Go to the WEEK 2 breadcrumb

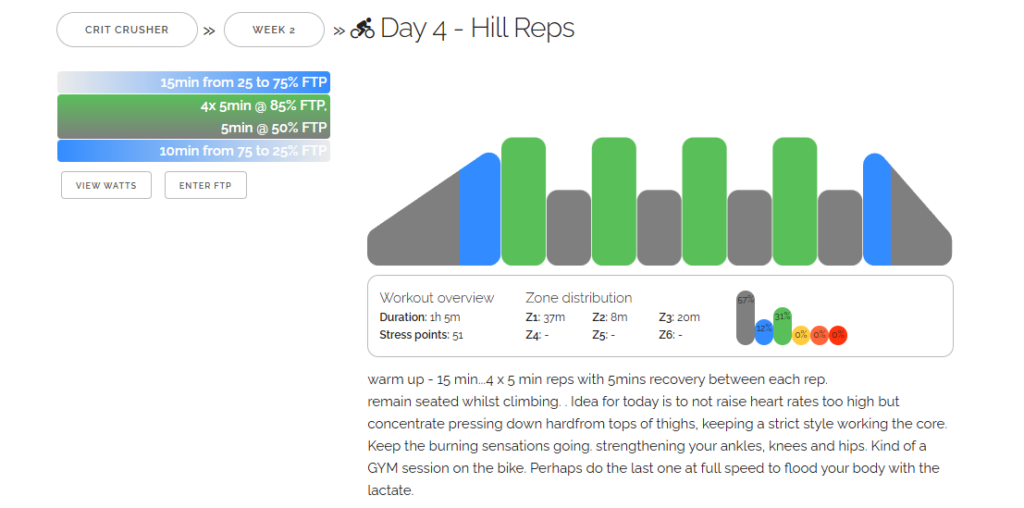point(274,30)
